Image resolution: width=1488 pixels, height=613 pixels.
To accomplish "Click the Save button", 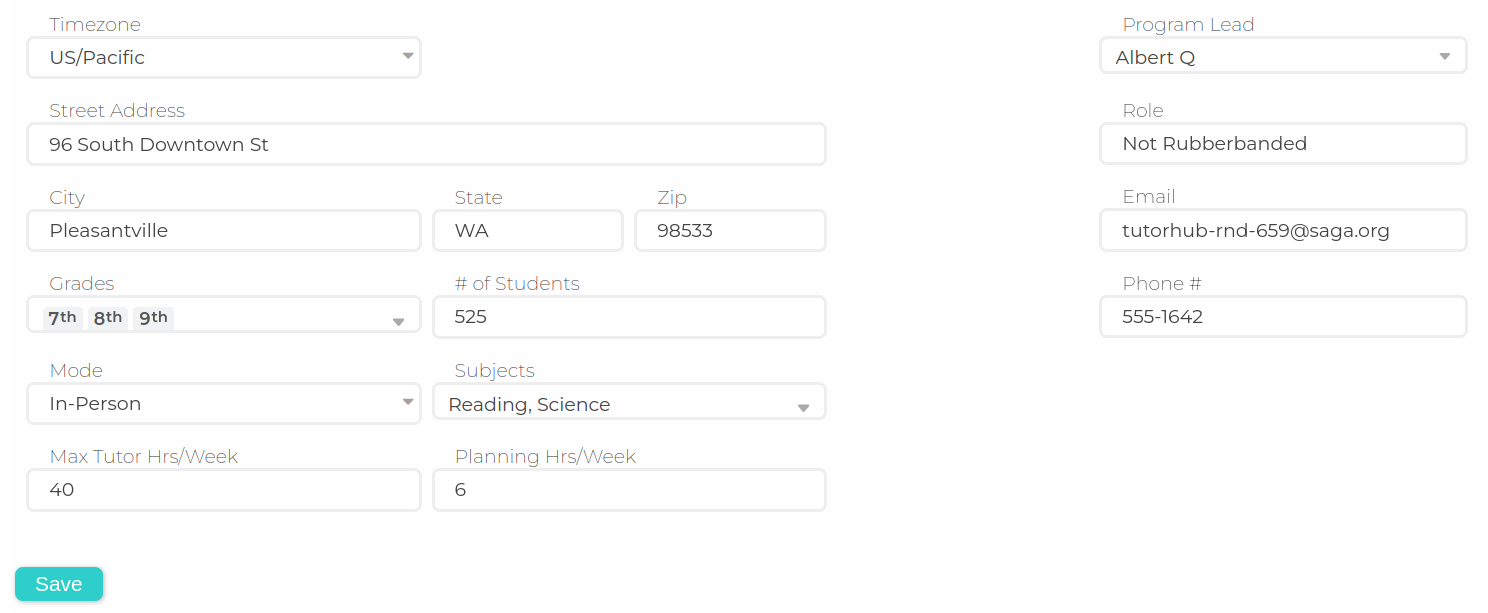I will point(58,584).
